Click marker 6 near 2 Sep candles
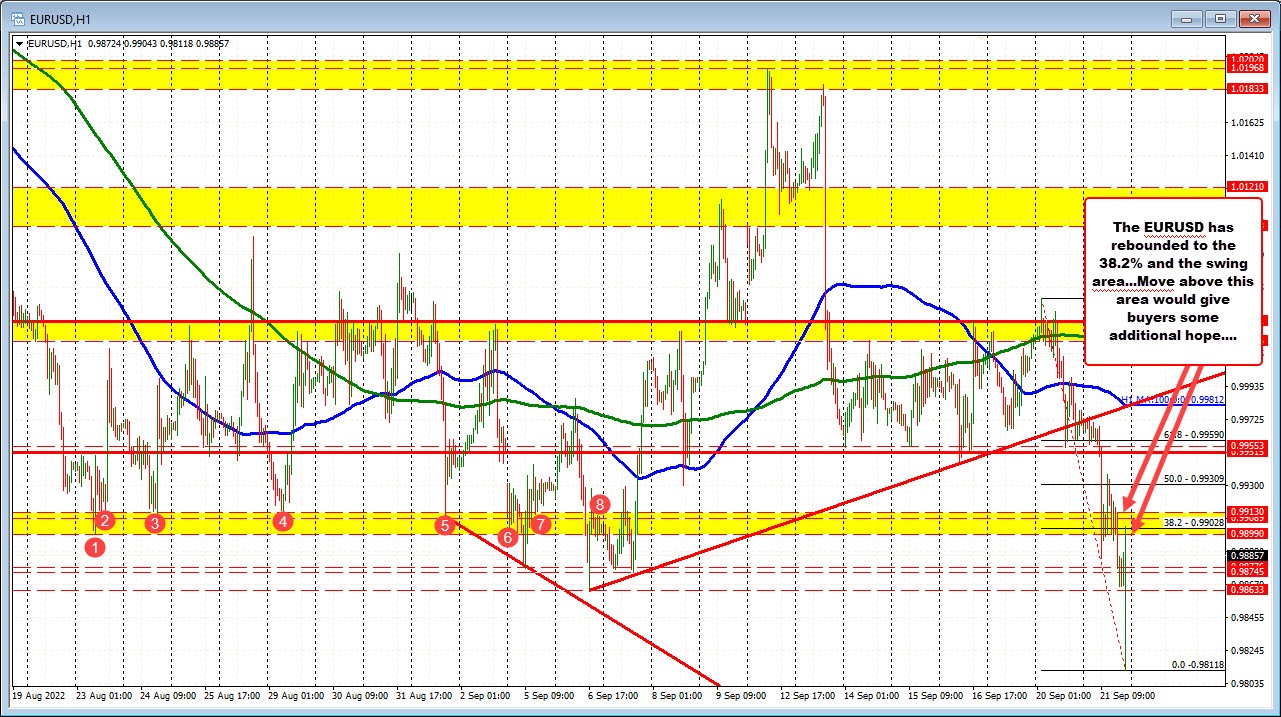The height and width of the screenshot is (717, 1281). tap(507, 538)
